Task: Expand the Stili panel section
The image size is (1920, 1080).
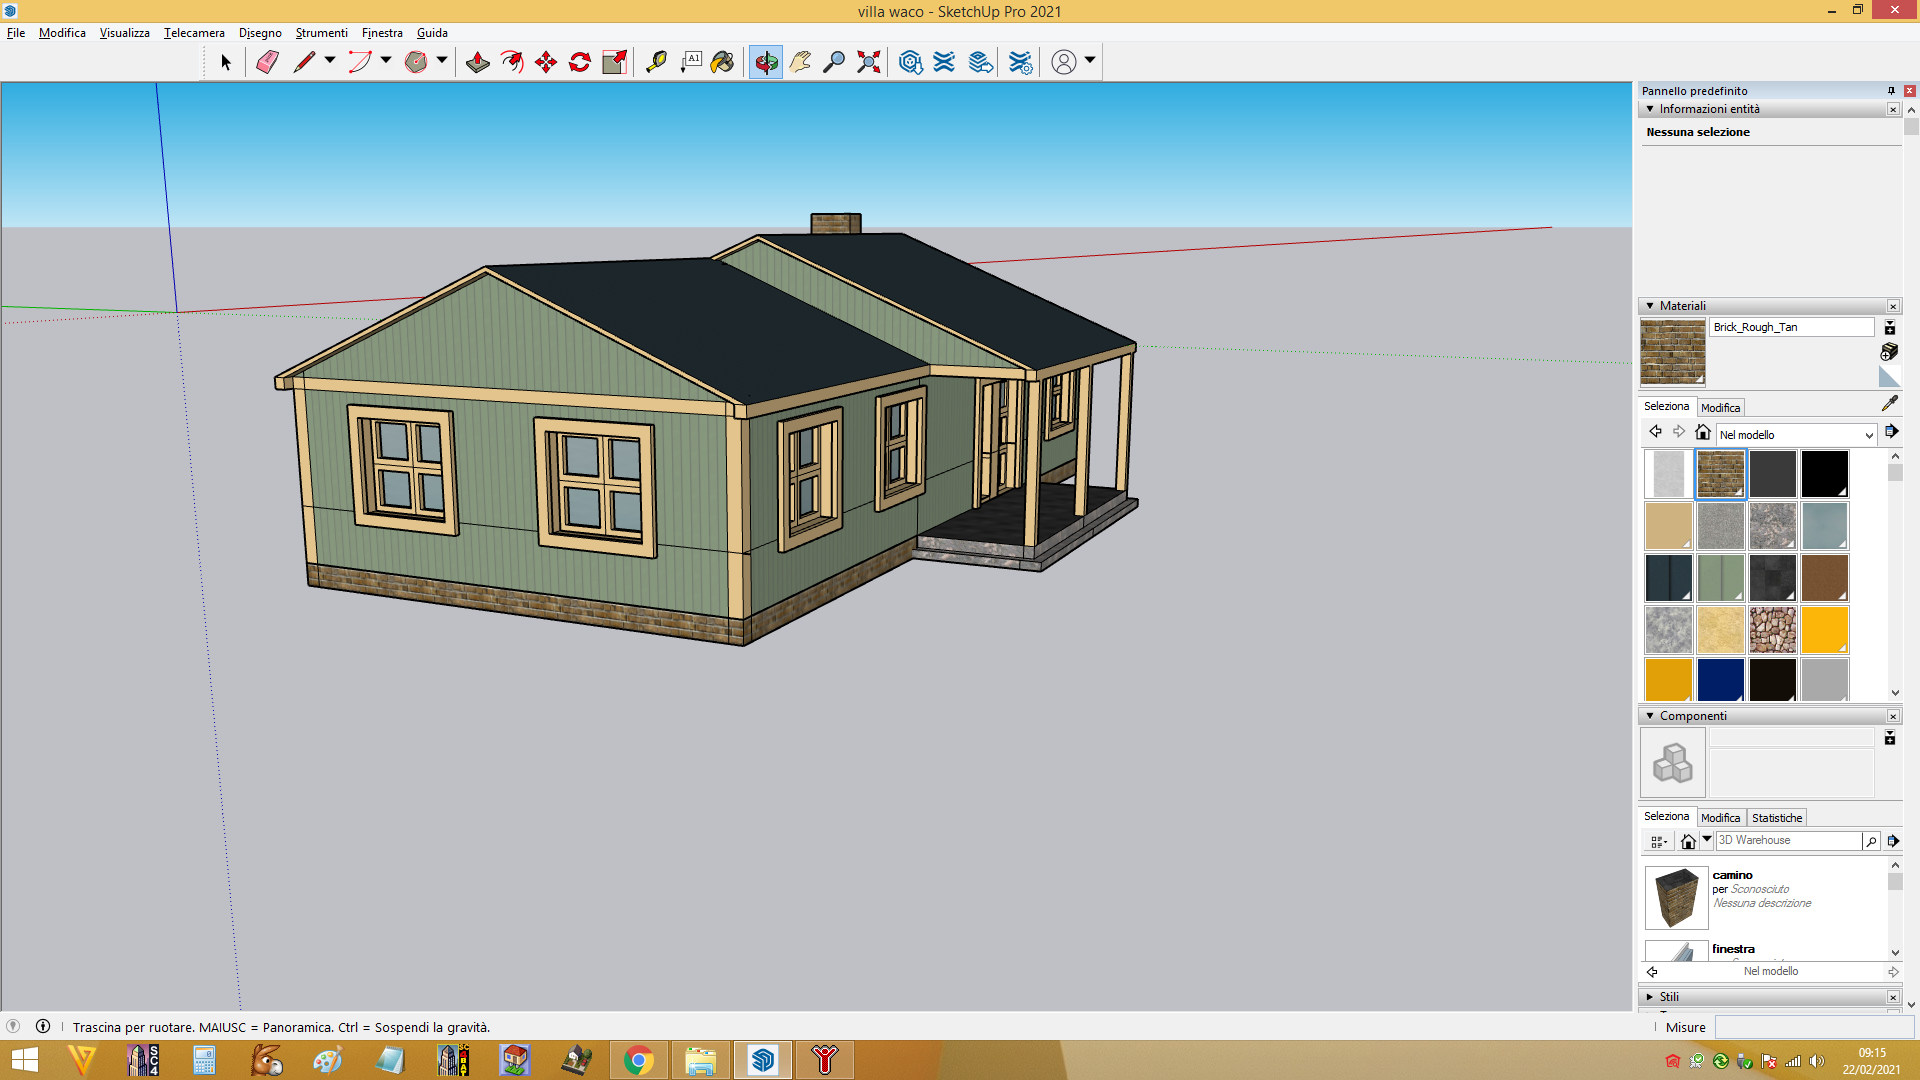Action: click(1650, 997)
